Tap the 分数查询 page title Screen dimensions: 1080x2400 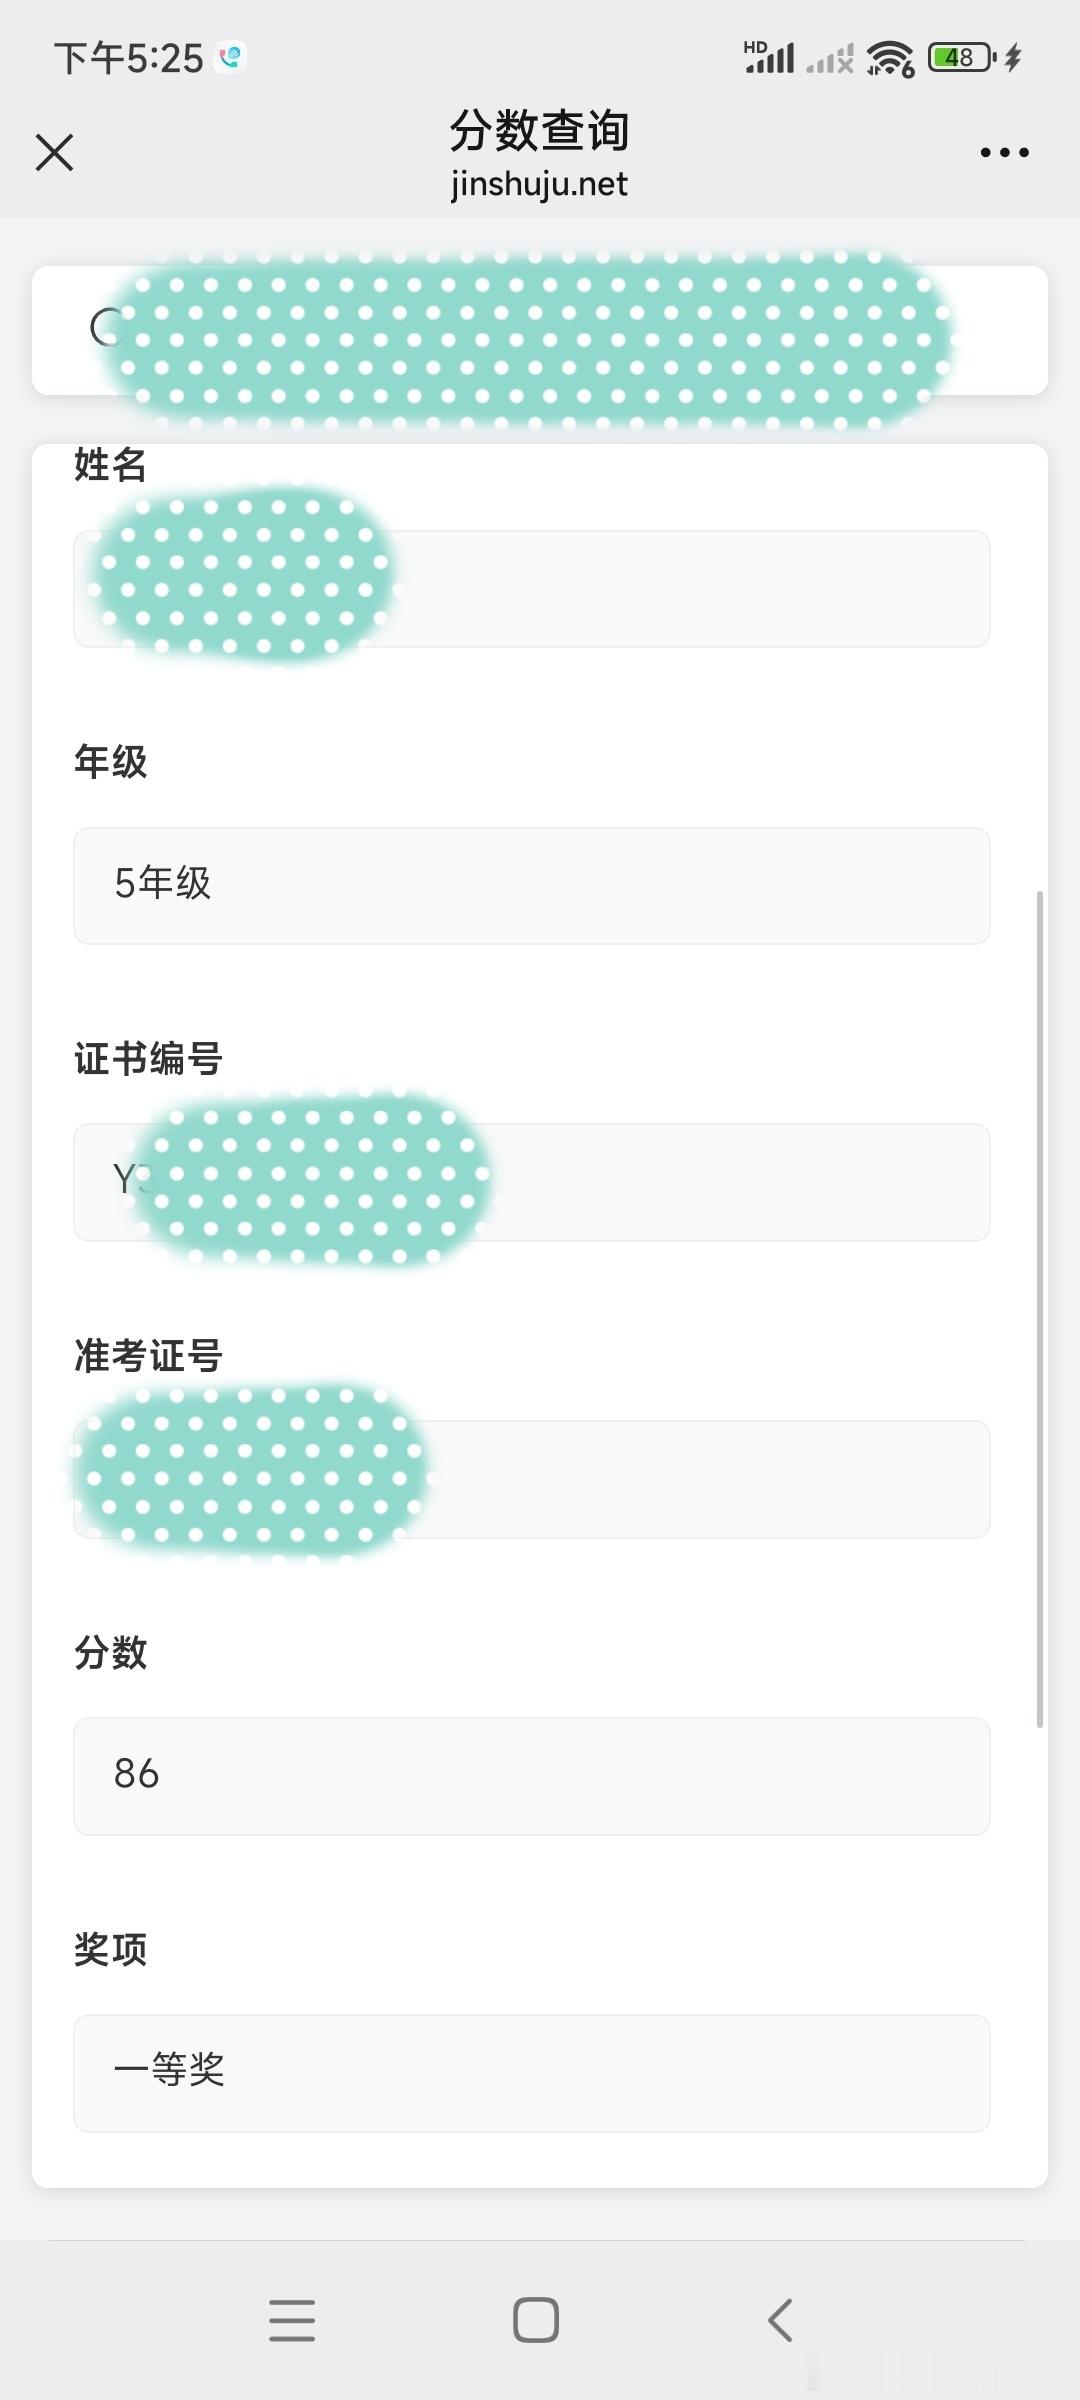[539, 131]
